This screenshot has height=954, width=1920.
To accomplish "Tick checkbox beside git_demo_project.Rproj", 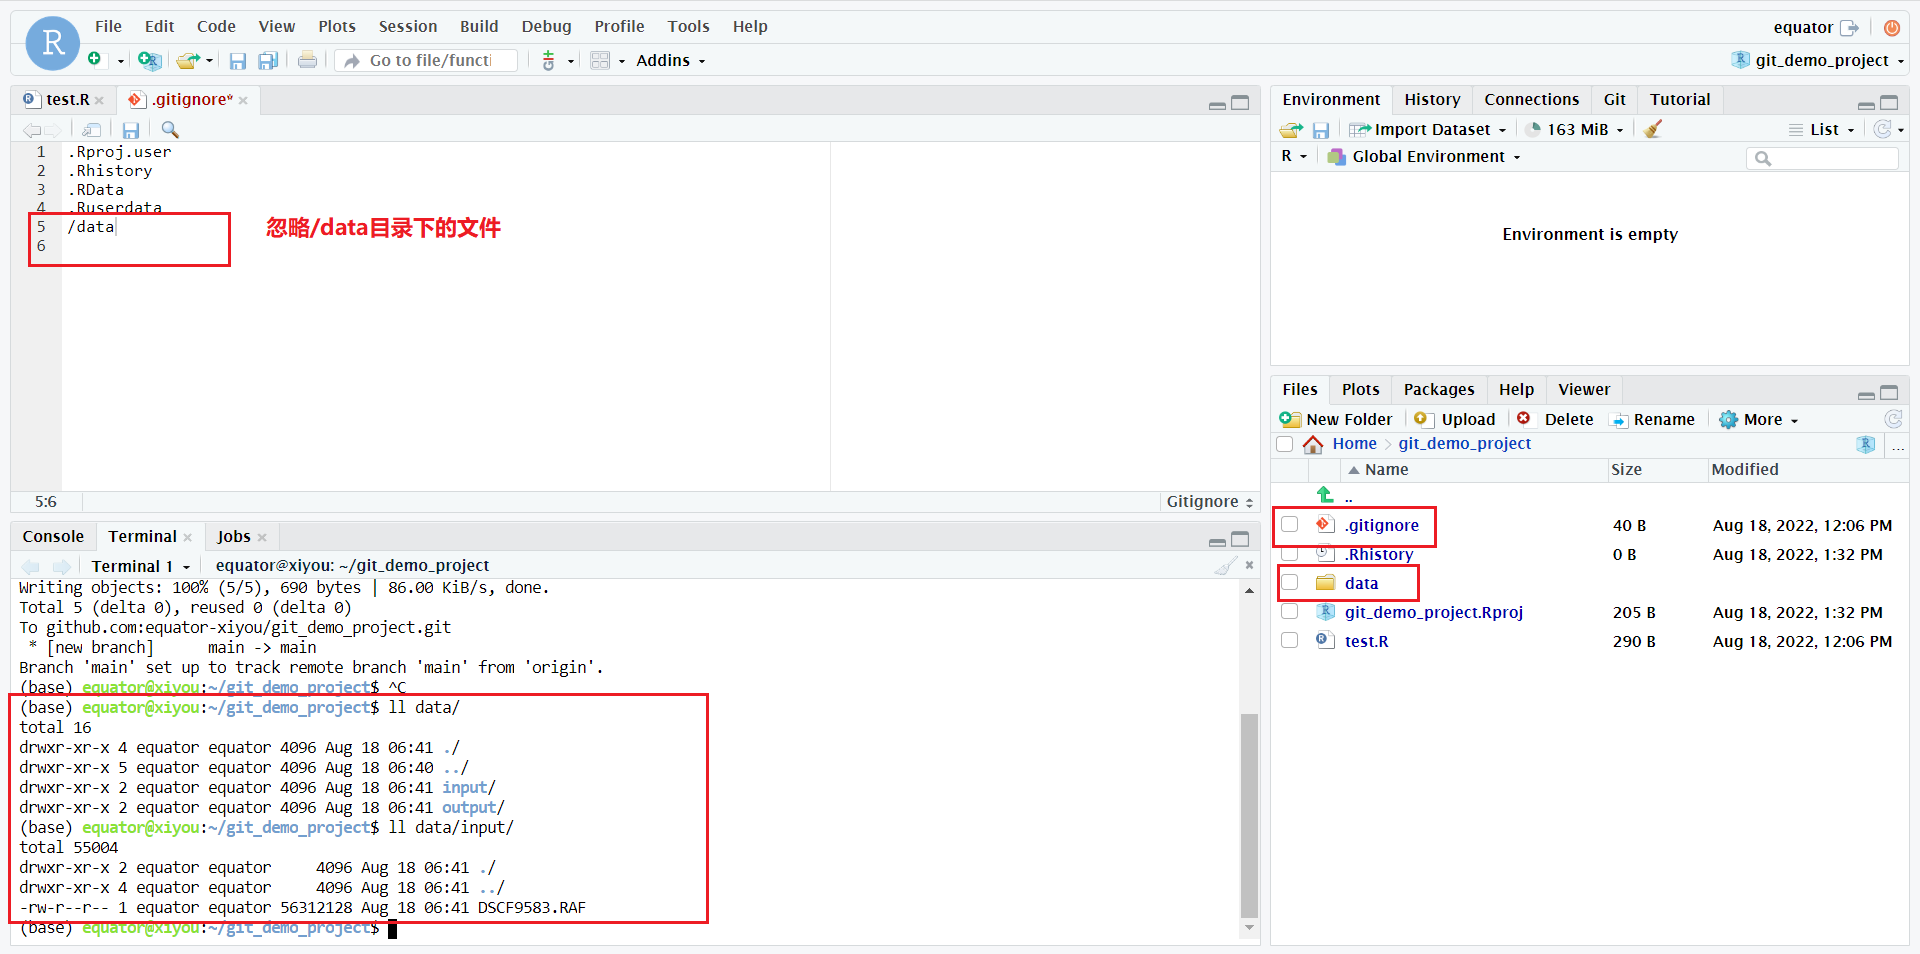I will [x=1290, y=612].
